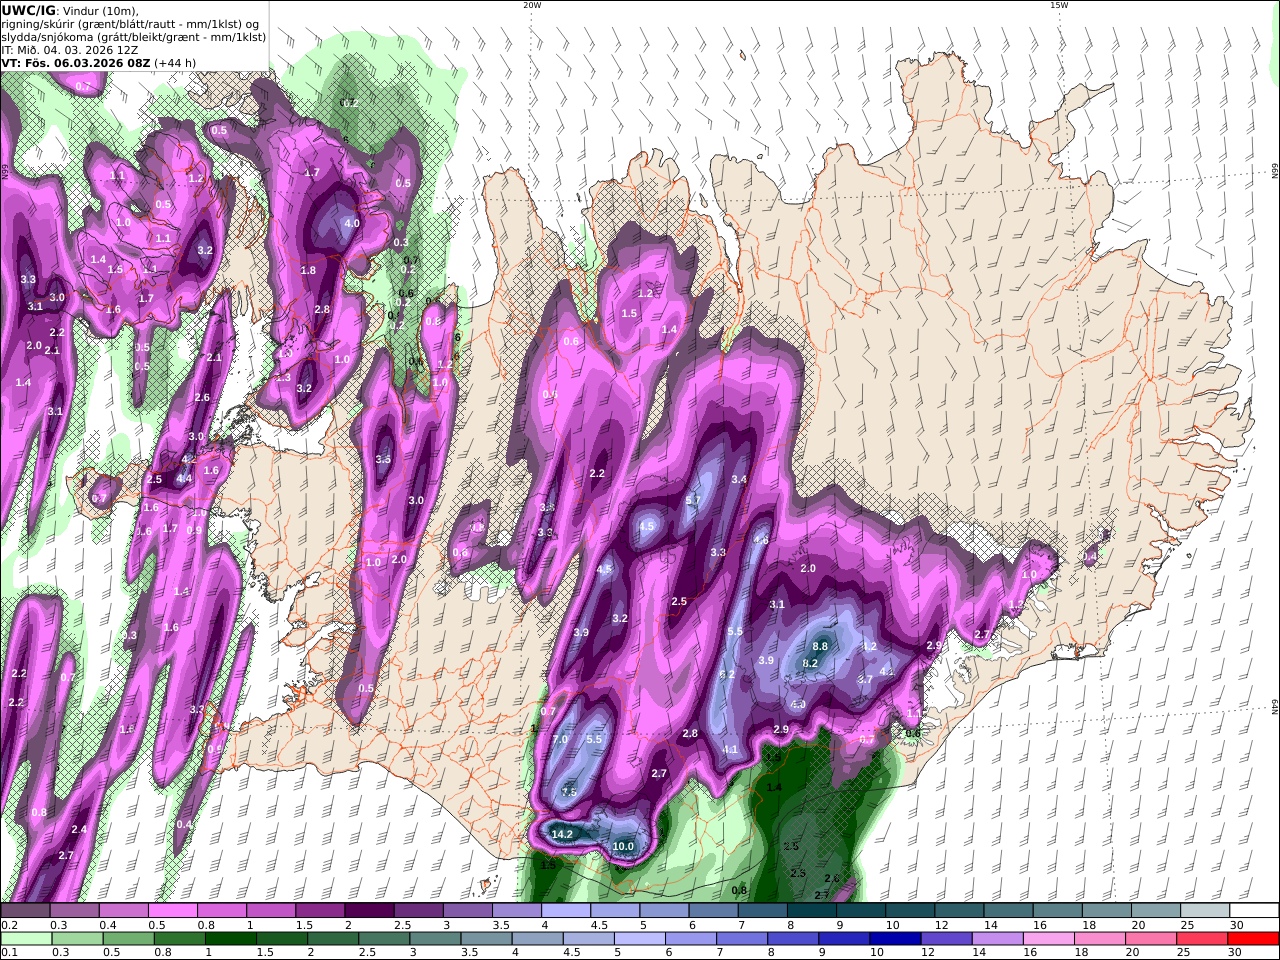Viewport: 1280px width, 960px height.
Task: Click the 10.0 snowfall value near the south coast
Action: click(x=623, y=846)
